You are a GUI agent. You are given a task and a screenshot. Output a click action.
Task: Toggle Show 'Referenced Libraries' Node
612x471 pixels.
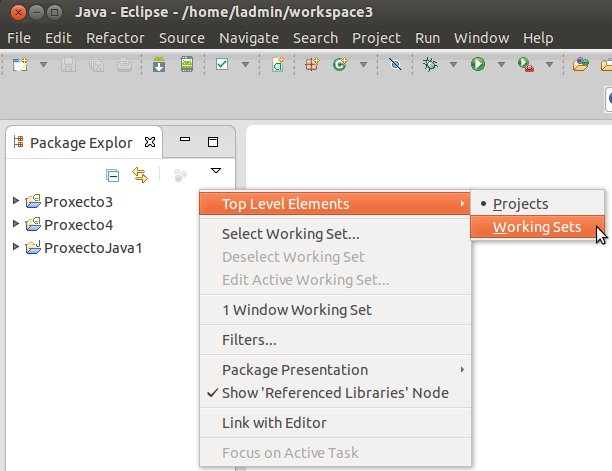pyautogui.click(x=335, y=393)
